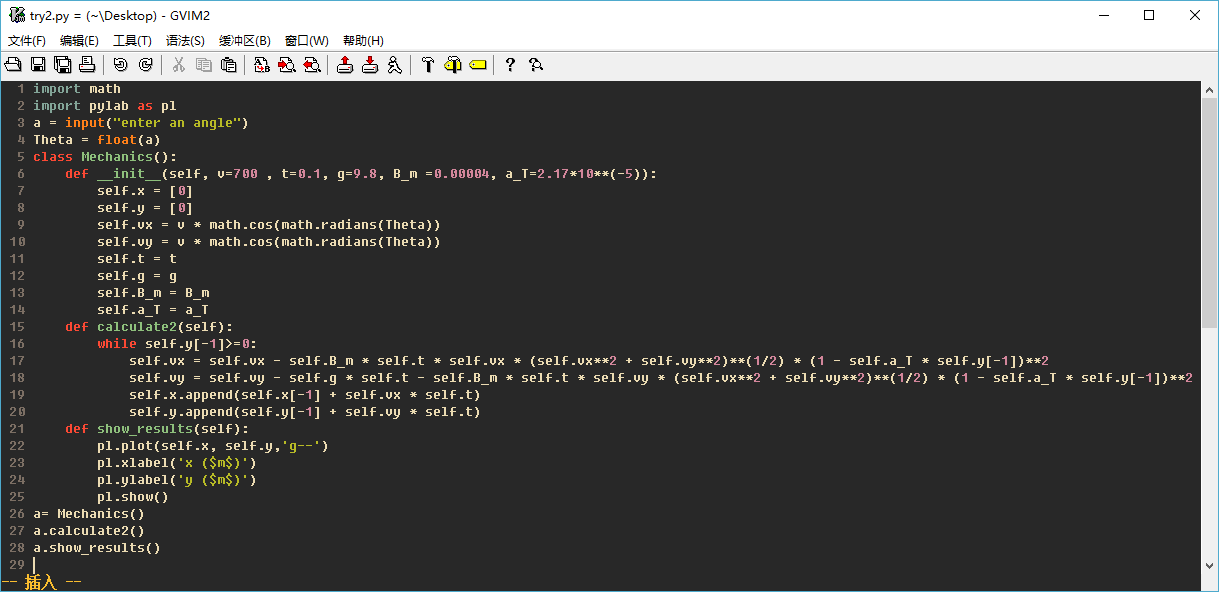Viewport: 1219px width, 592px height.
Task: Click 'a.show_results()' on line 28
Action: coord(97,548)
